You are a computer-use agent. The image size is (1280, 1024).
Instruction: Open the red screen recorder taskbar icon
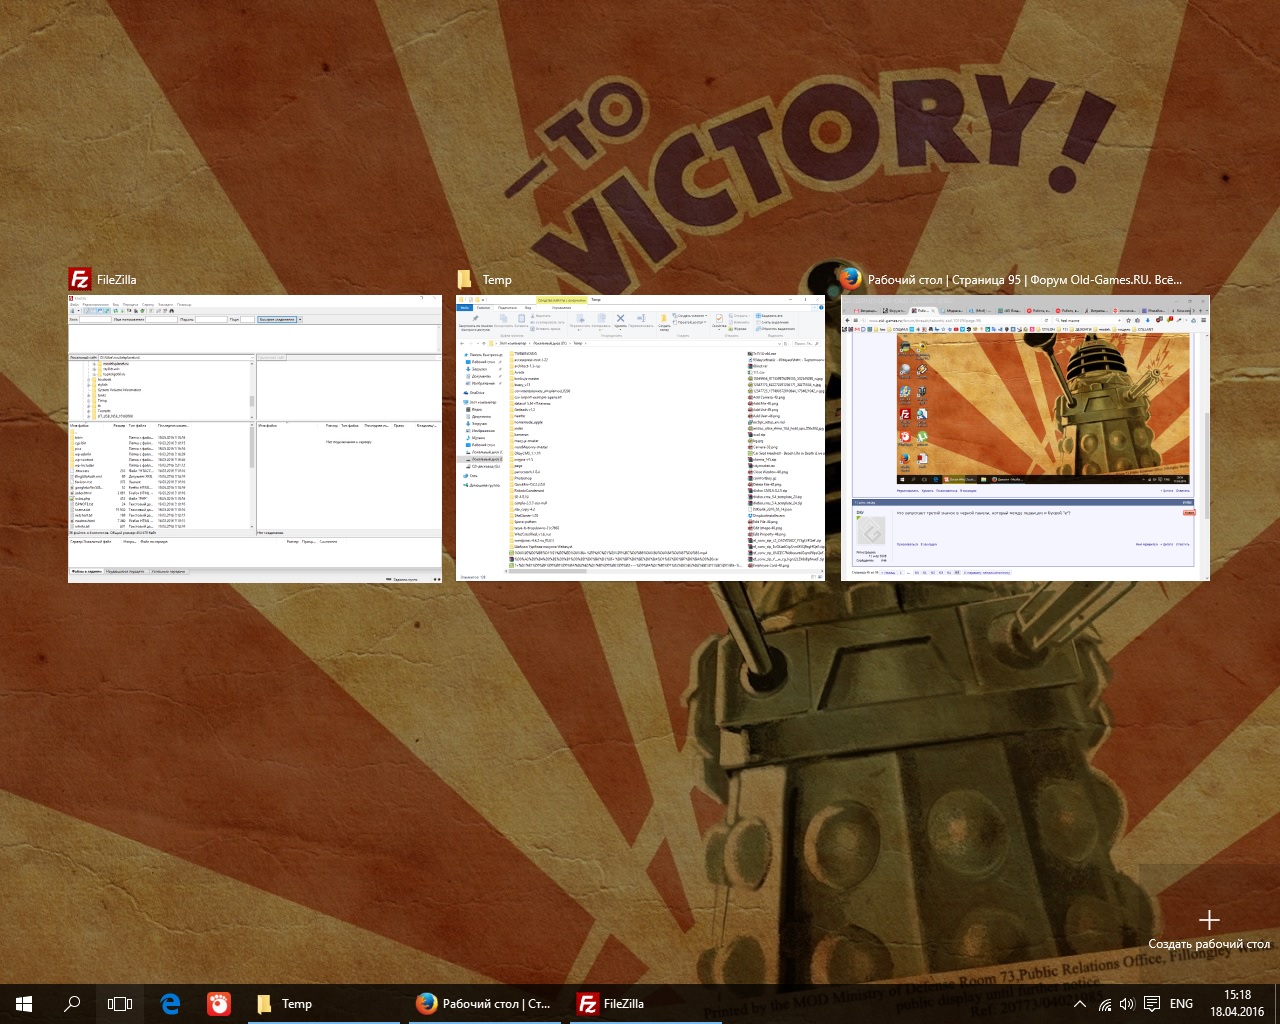tap(218, 1004)
